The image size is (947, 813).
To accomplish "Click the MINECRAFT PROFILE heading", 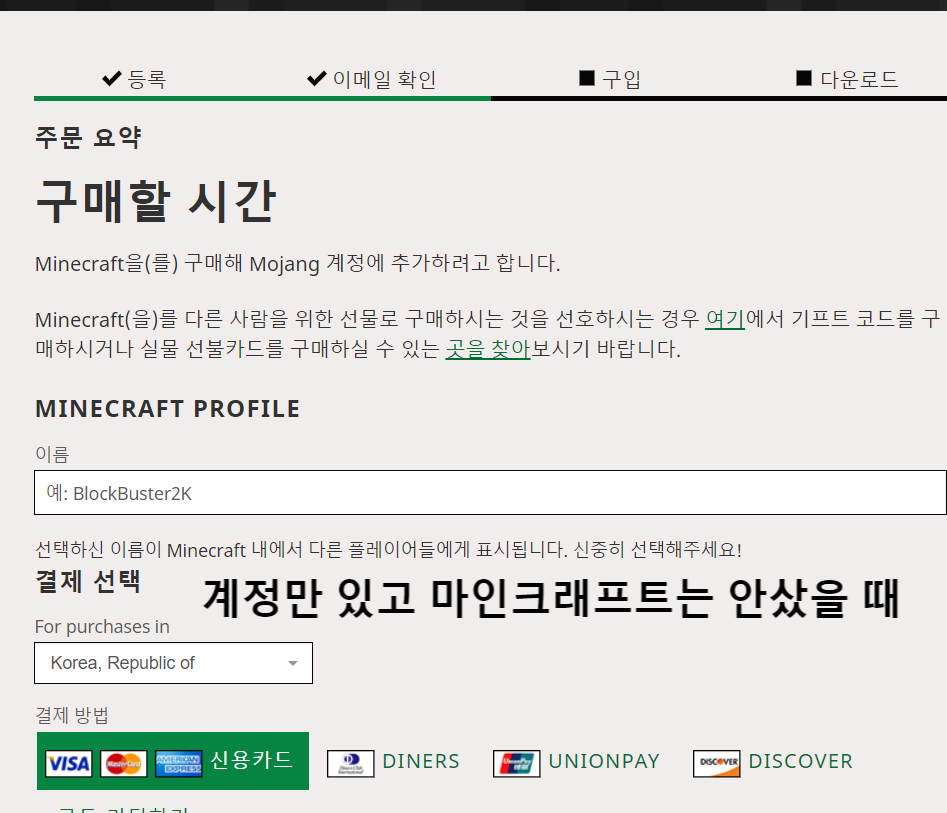I will pyautogui.click(x=168, y=409).
